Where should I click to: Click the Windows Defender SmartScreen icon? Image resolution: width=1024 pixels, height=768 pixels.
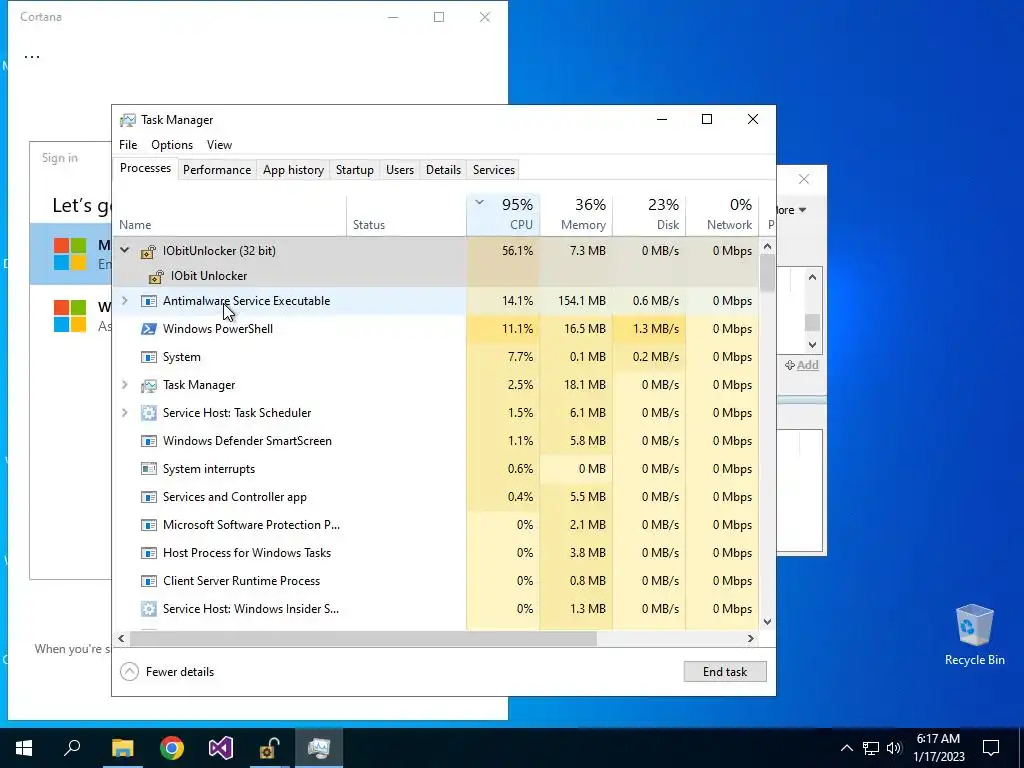tap(149, 441)
